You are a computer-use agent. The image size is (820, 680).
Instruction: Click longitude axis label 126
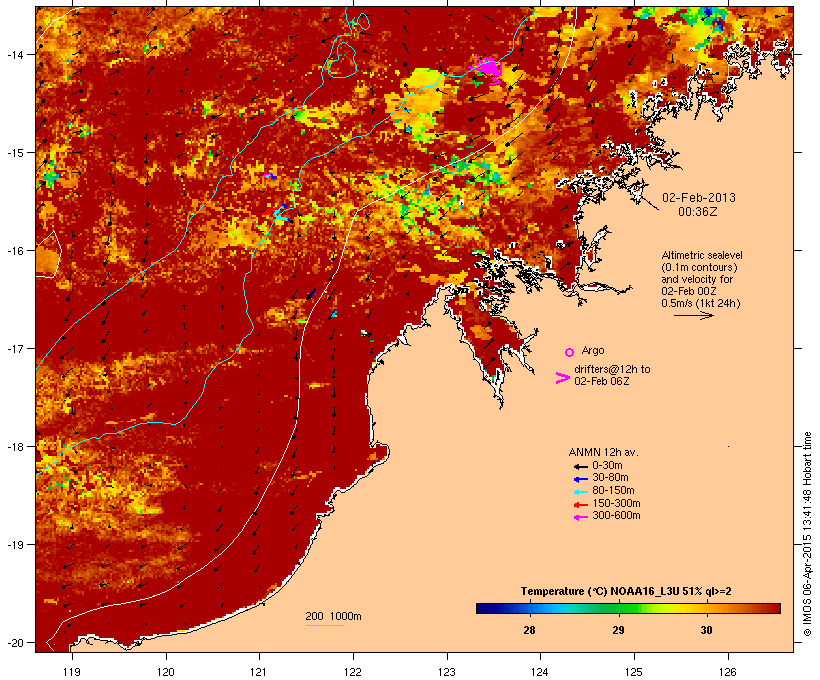728,672
